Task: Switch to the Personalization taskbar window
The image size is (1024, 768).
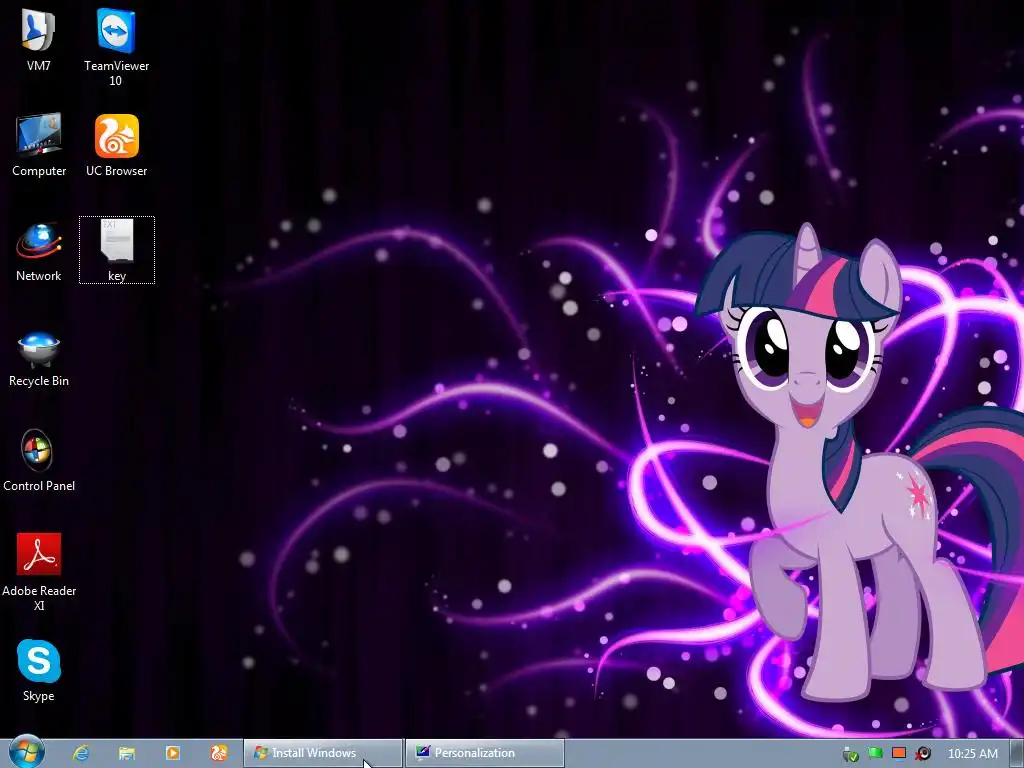Action: (485, 753)
